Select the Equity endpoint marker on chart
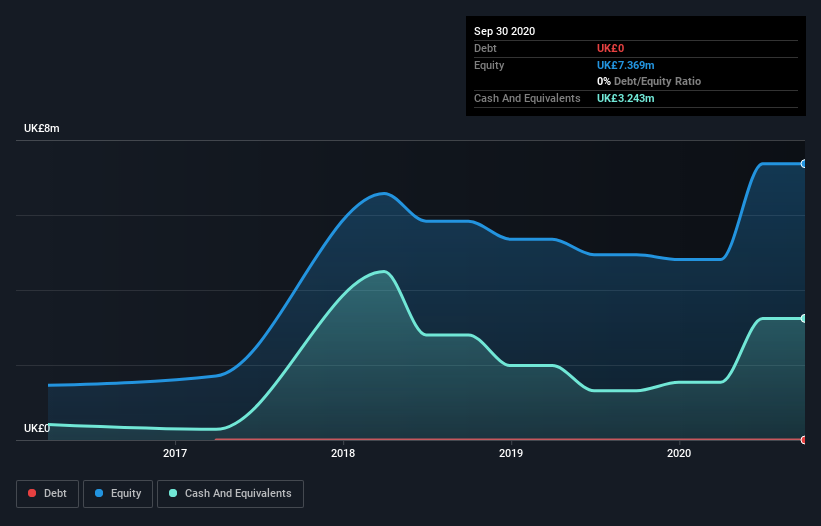Image resolution: width=821 pixels, height=526 pixels. pyautogui.click(x=804, y=164)
